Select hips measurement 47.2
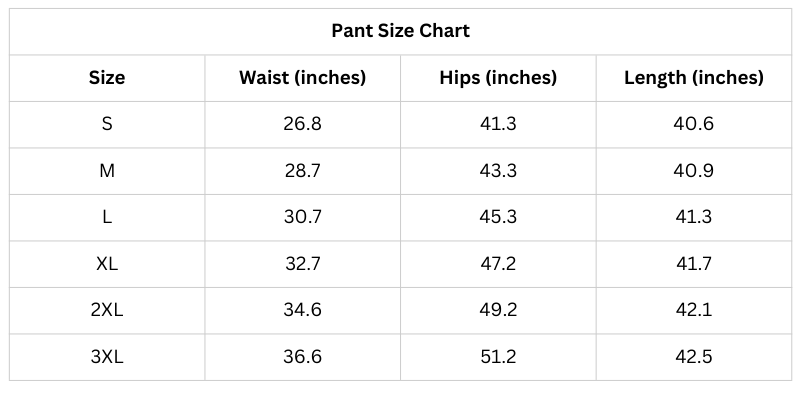The image size is (800, 400). click(498, 264)
